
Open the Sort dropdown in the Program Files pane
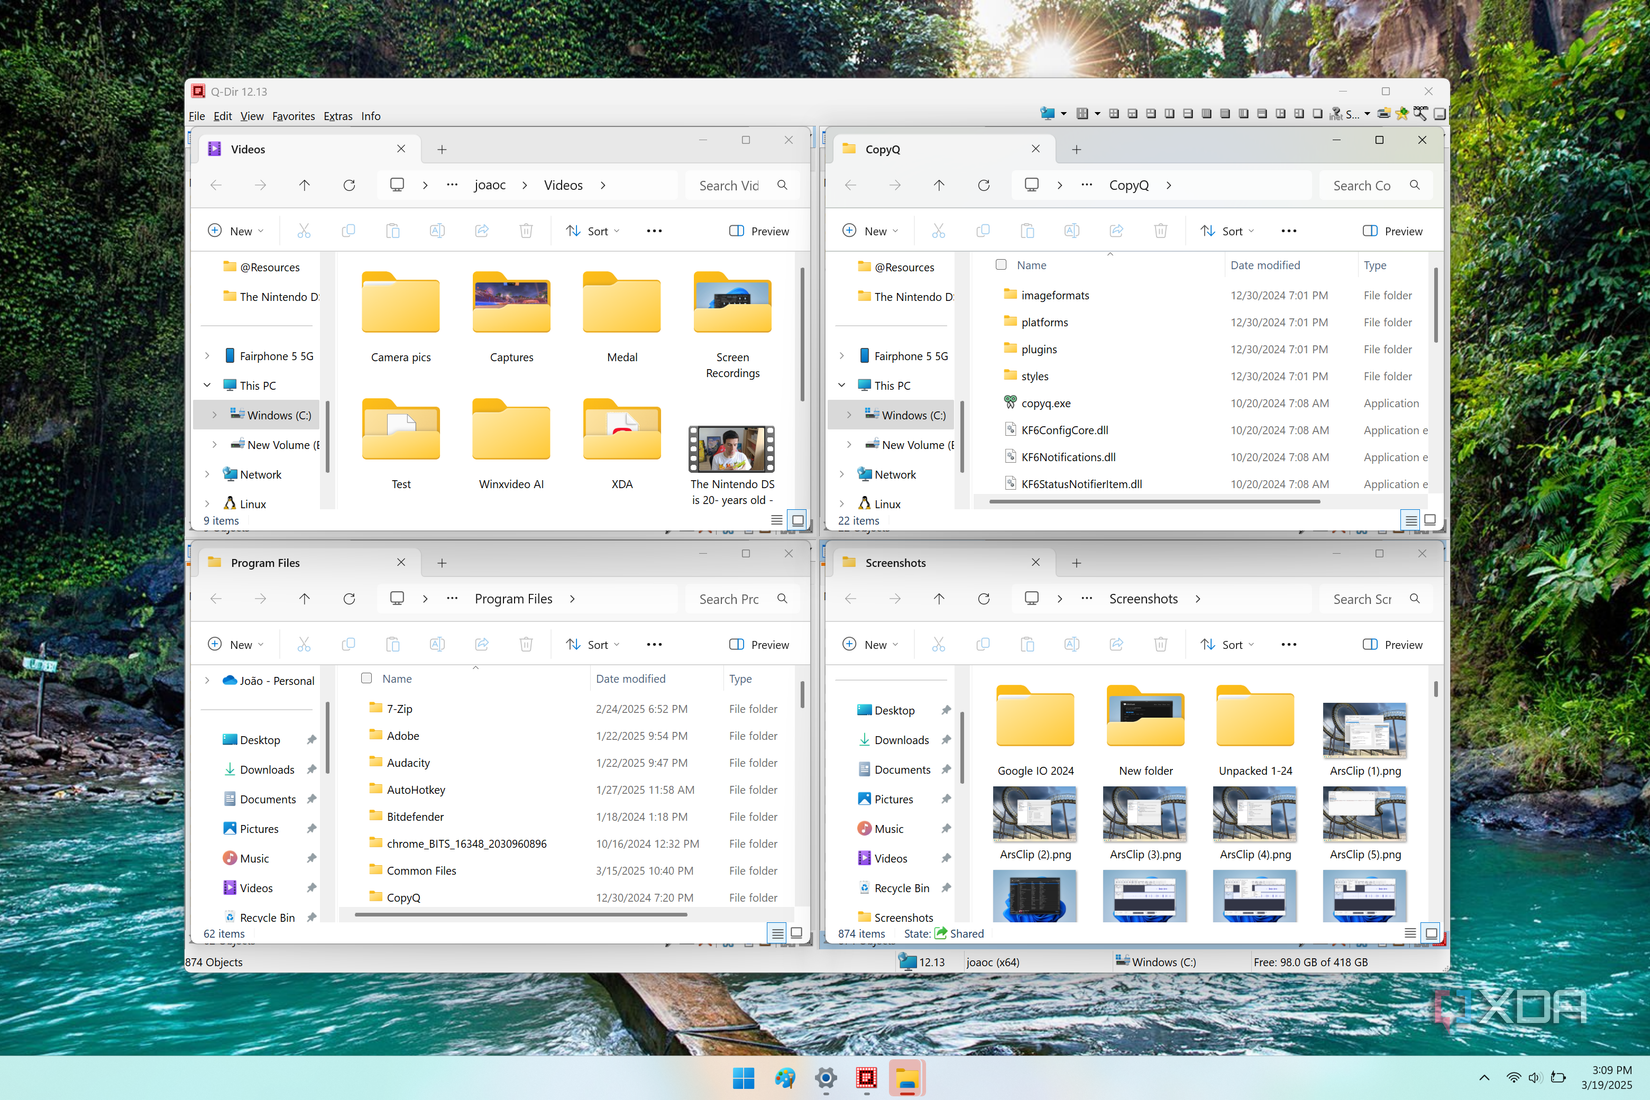coord(593,644)
